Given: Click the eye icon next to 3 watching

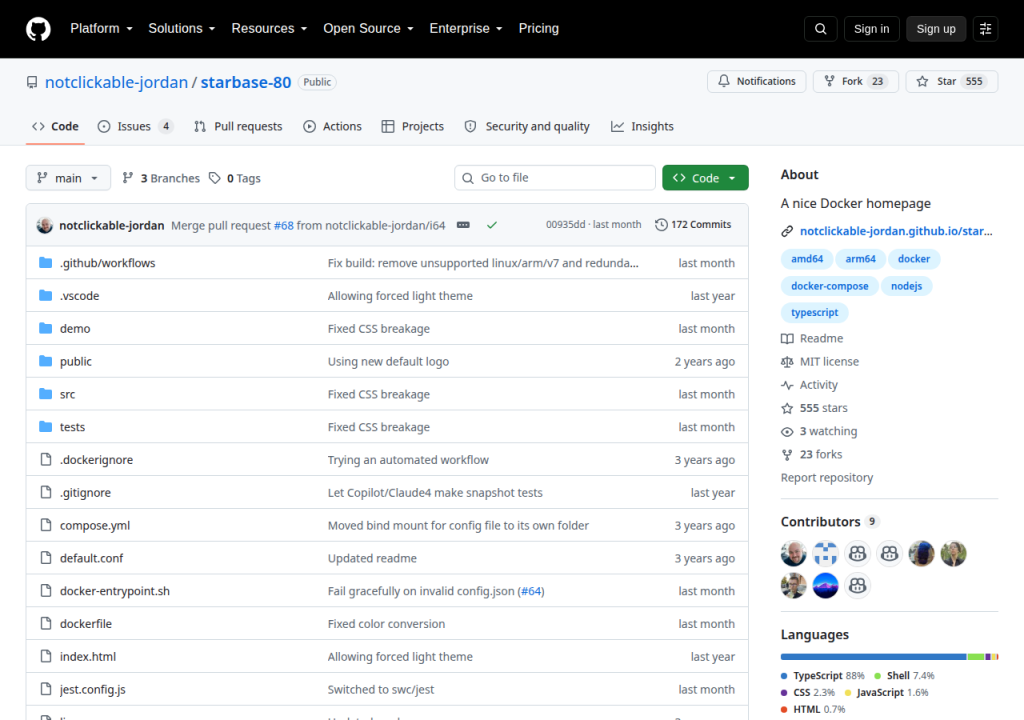Looking at the screenshot, I should click(x=787, y=432).
